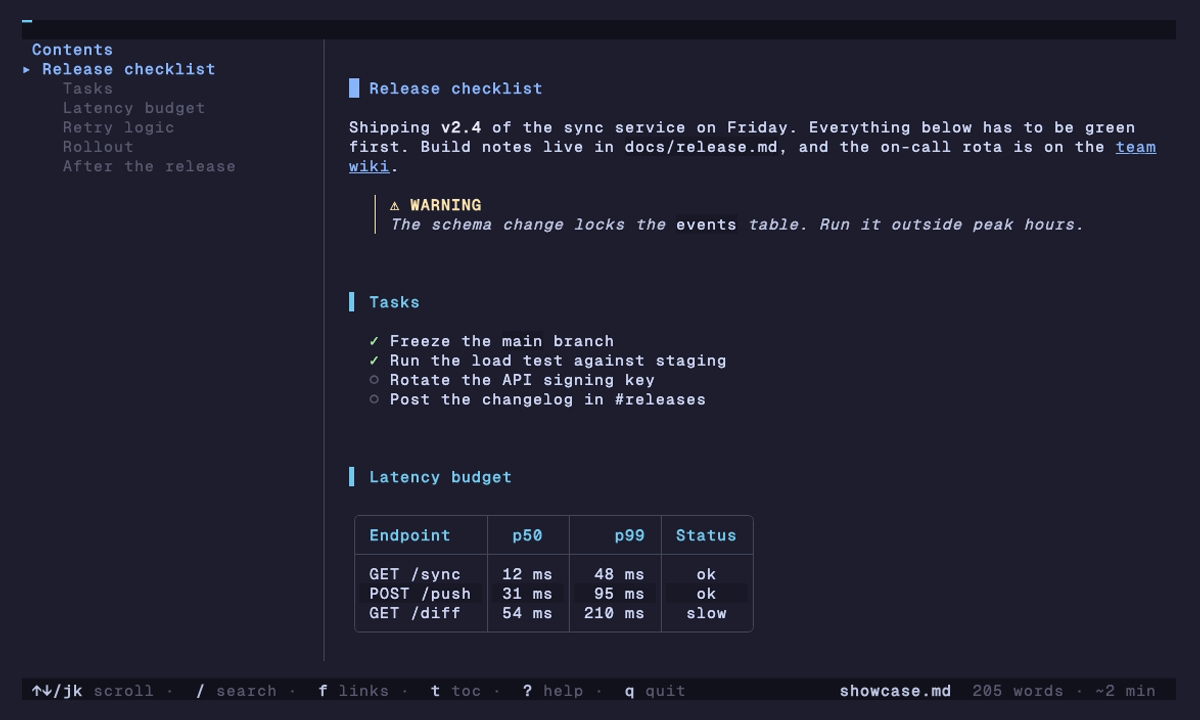Toggle checkmark for Freeze the main branch

pyautogui.click(x=374, y=341)
